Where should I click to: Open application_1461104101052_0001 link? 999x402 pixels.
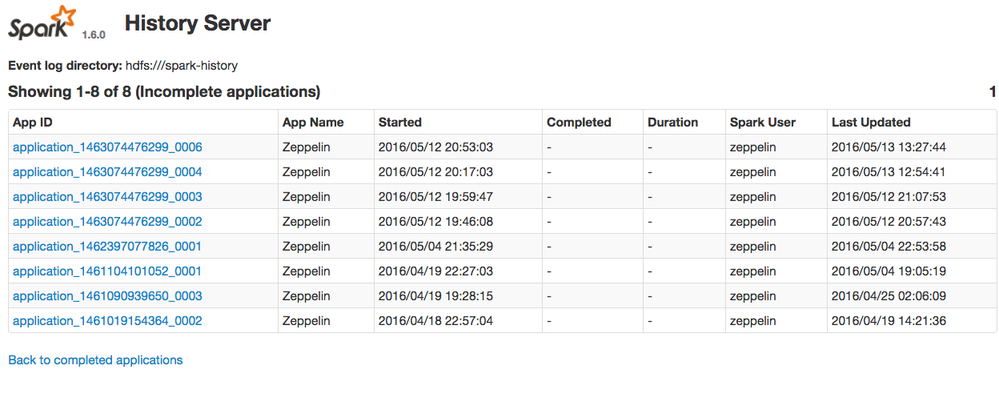point(107,271)
